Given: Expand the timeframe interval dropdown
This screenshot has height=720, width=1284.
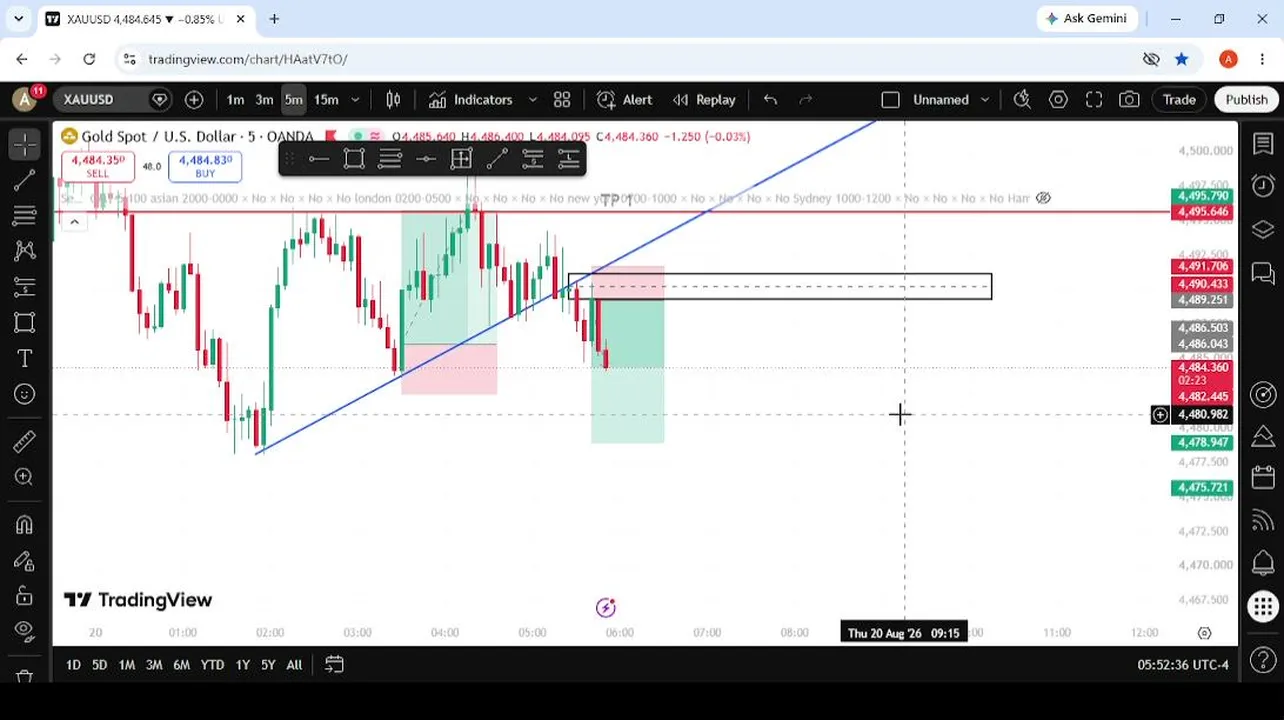Looking at the screenshot, I should click(x=355, y=99).
